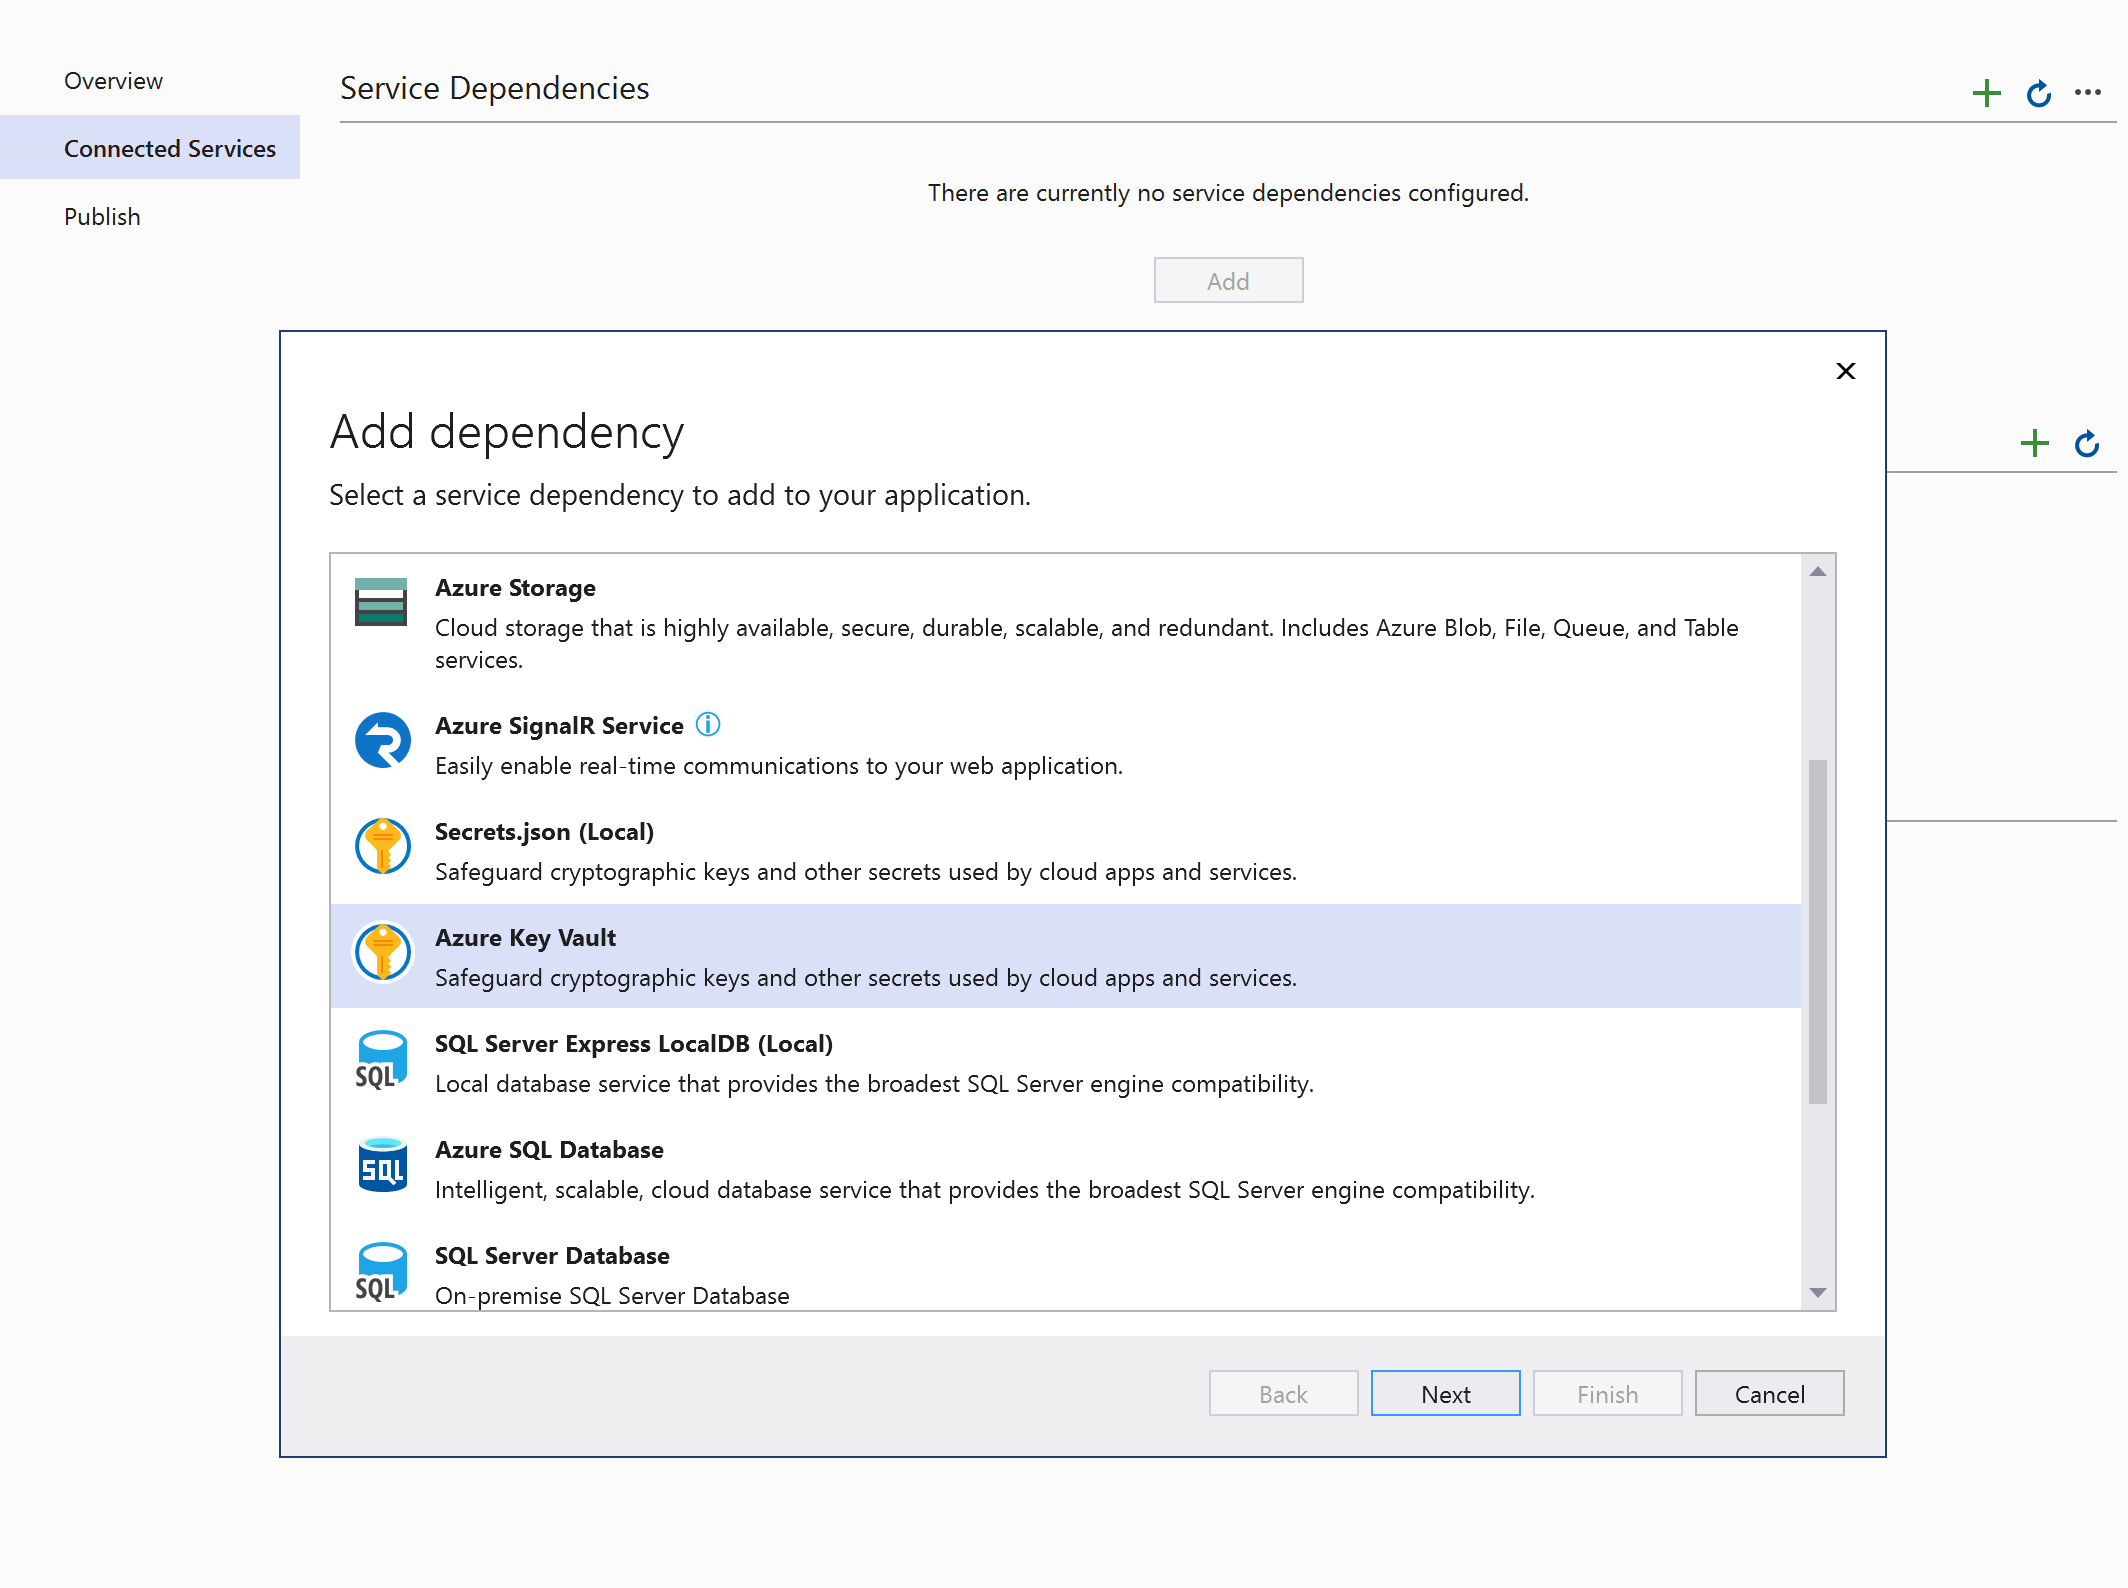Switch to the Overview tab
Image resolution: width=2128 pixels, height=1588 pixels.
coord(112,78)
